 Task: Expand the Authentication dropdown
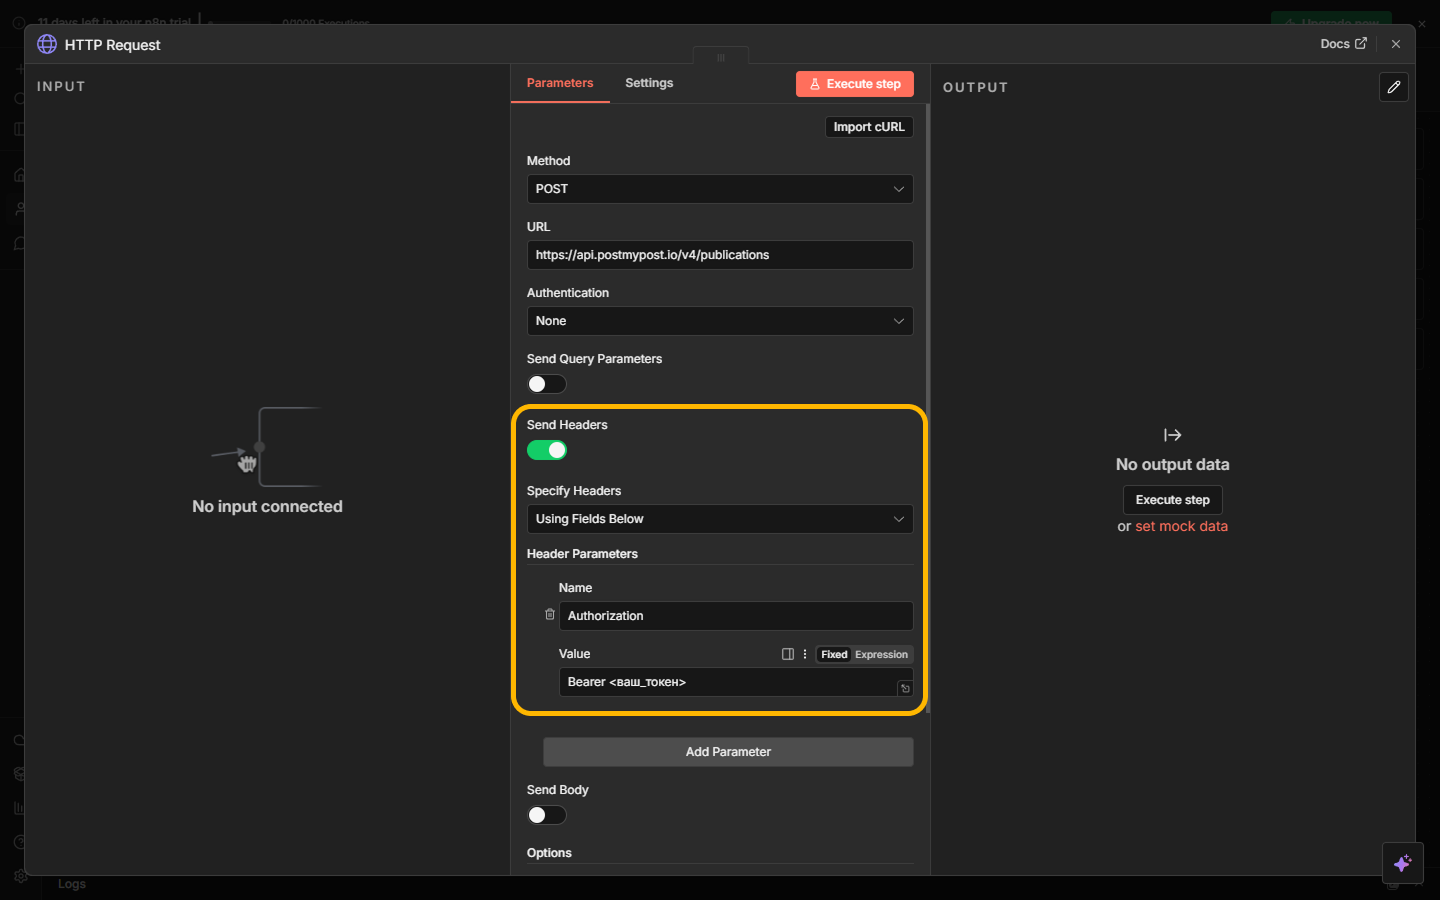pos(719,321)
